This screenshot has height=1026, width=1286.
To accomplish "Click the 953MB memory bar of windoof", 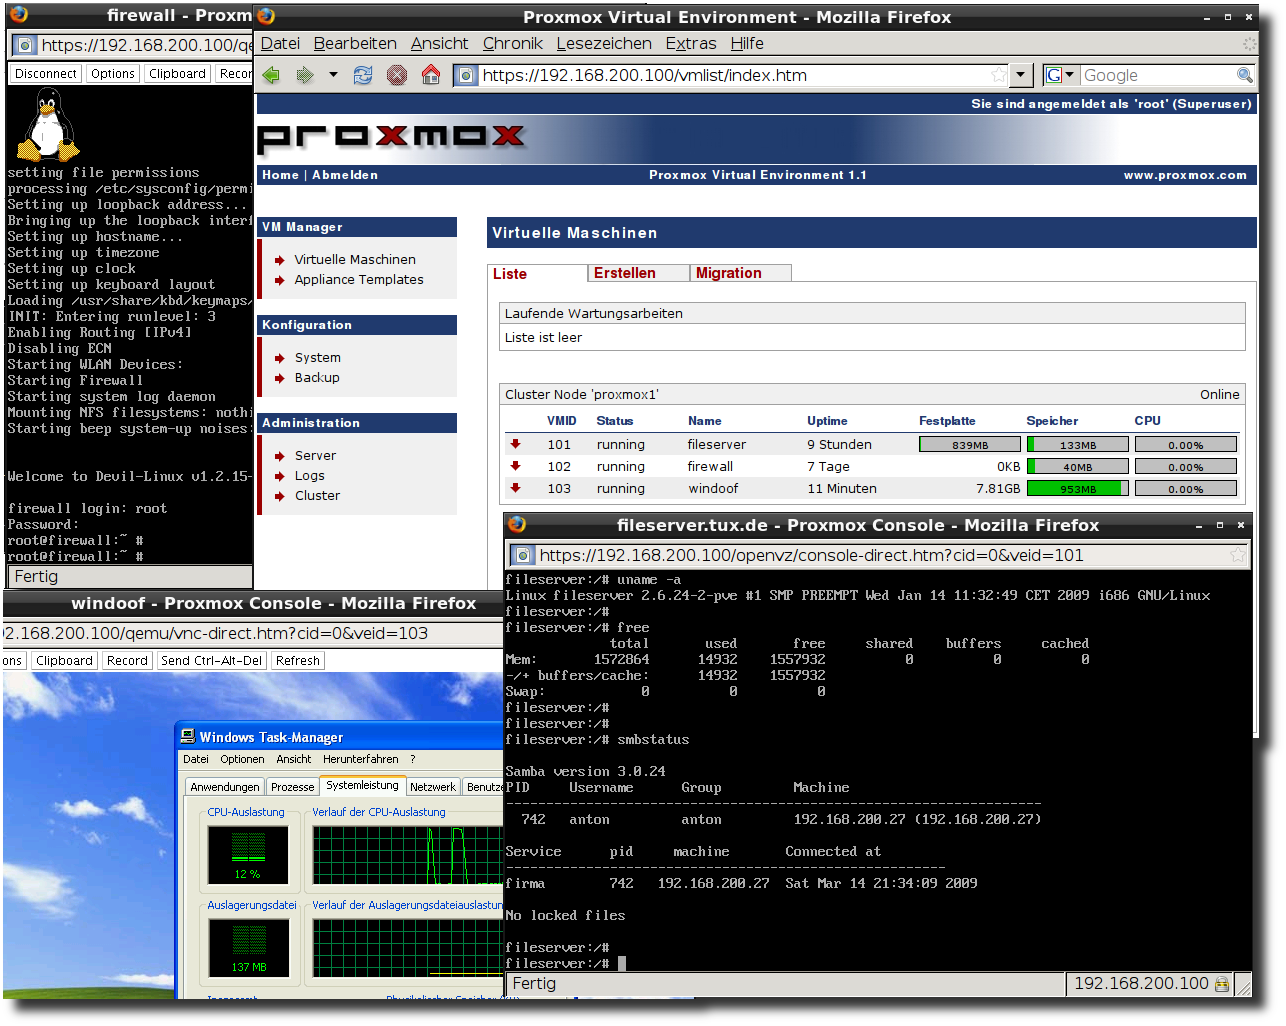I will click(x=1078, y=489).
